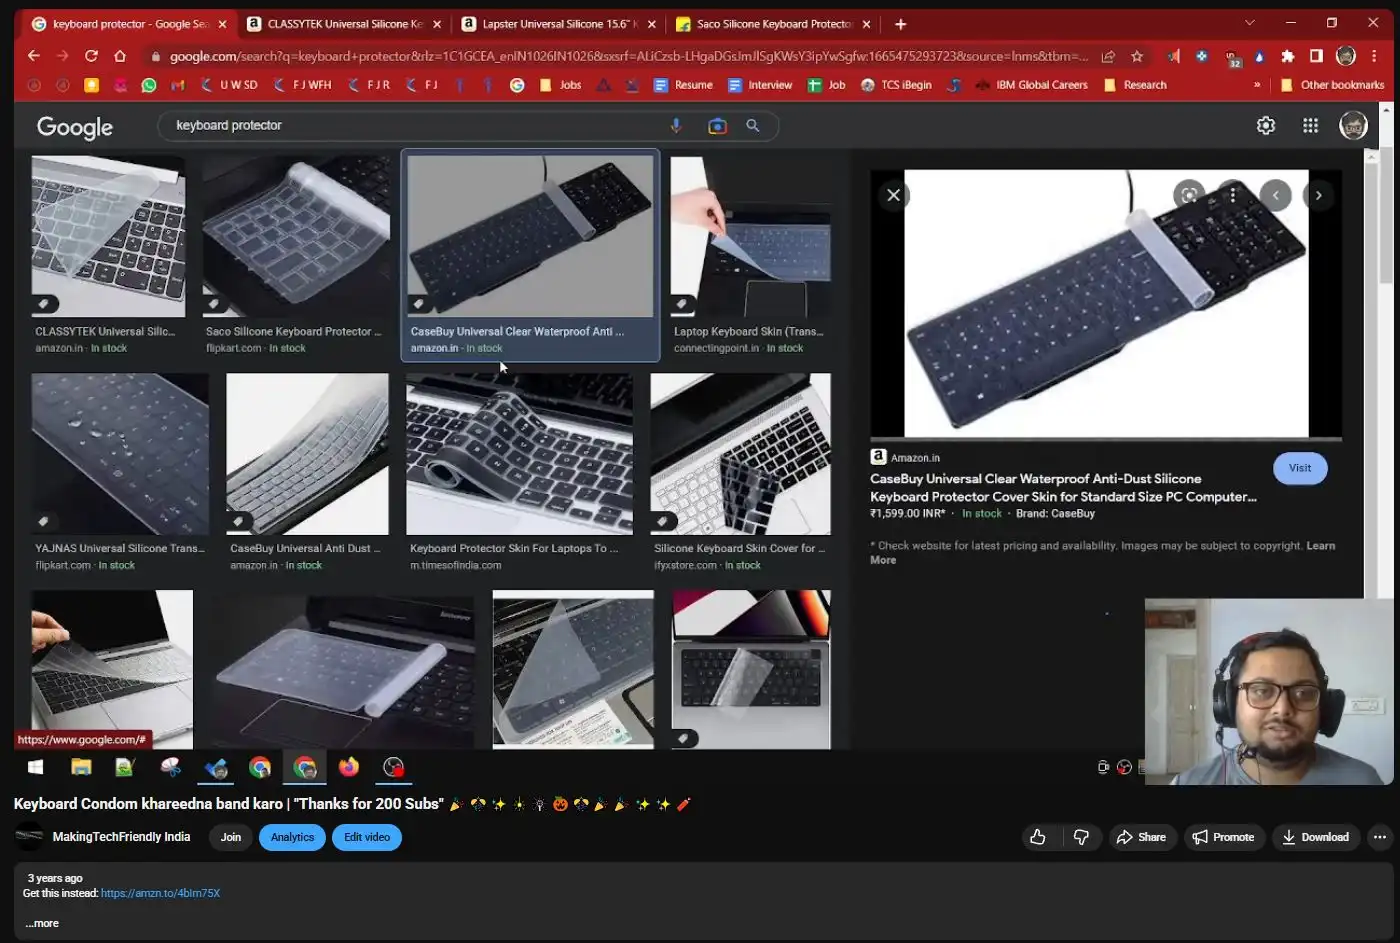Viewport: 1400px width, 943px height.
Task: Open Google quick settings gear
Action: [x=1266, y=125]
